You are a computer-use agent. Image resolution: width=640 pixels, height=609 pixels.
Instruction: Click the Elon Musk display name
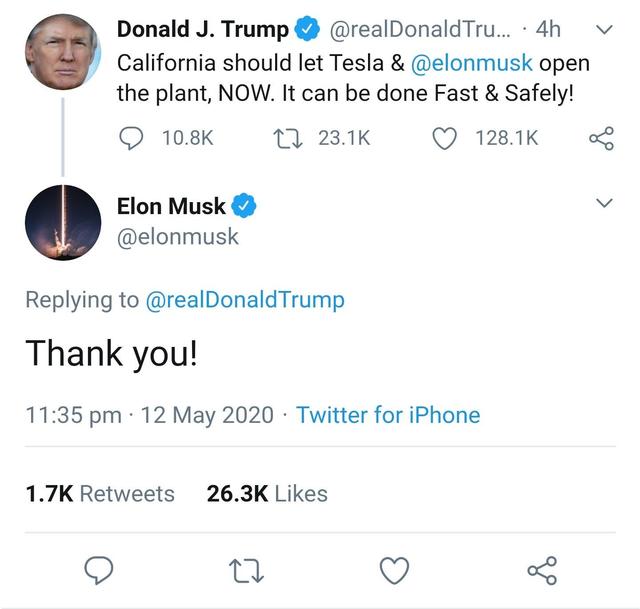point(171,207)
